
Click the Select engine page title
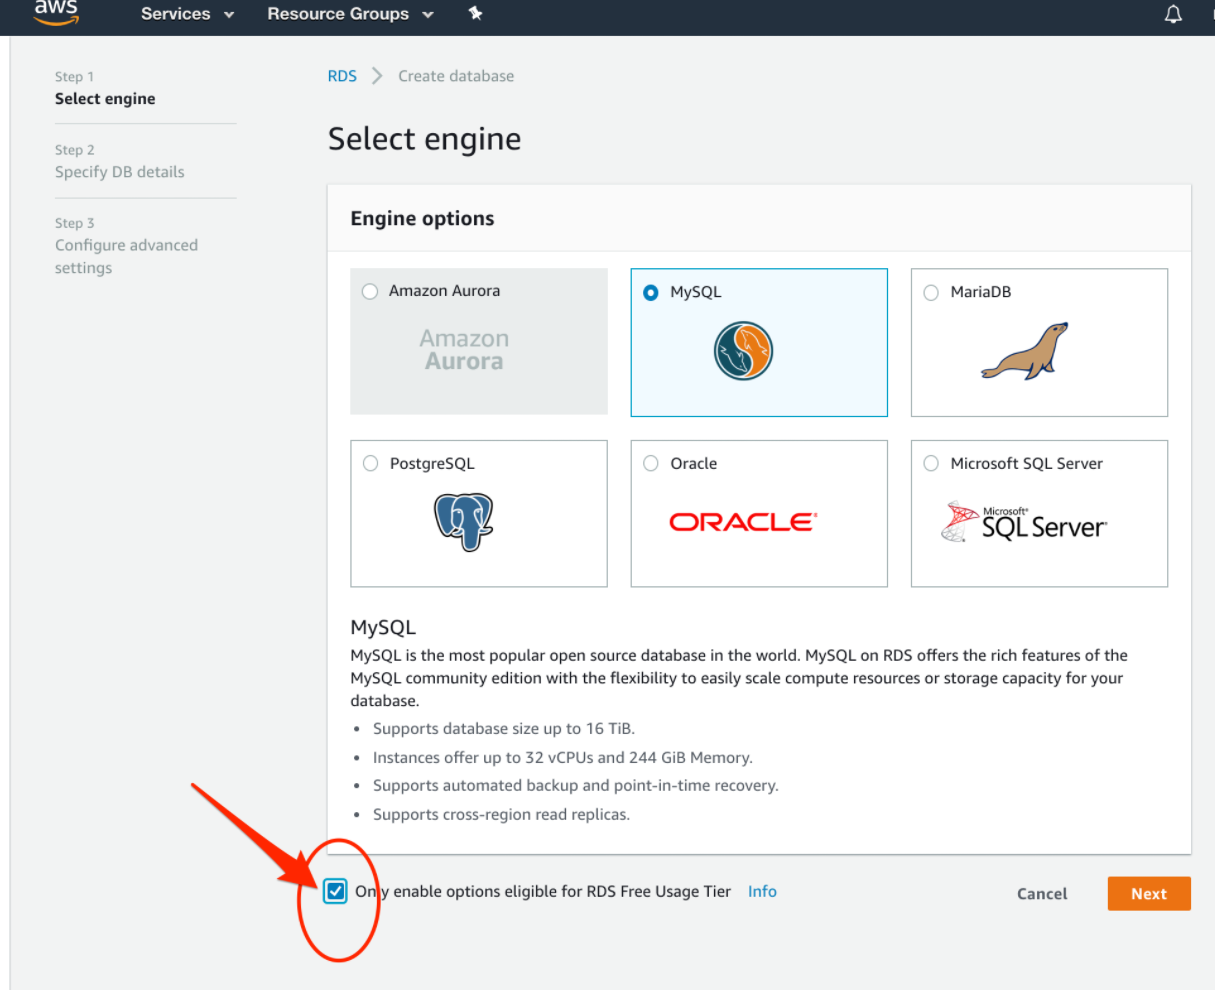point(424,139)
